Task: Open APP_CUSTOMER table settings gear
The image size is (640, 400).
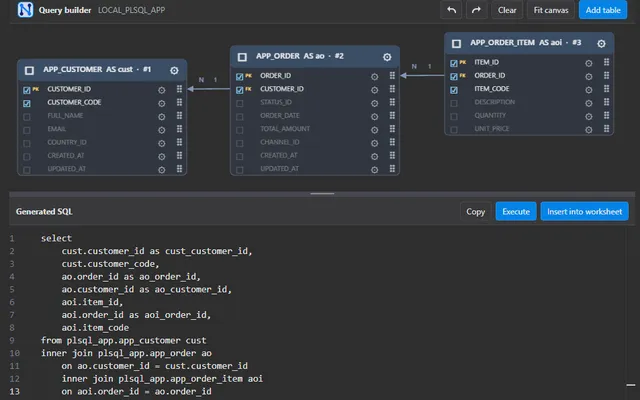Action: coord(174,71)
